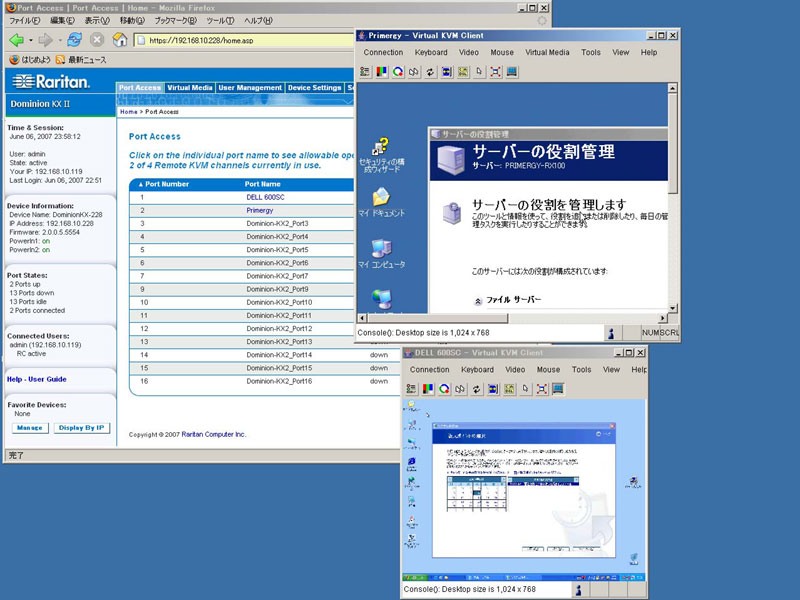
Task: Open Connection Properties in Primergy KVM toolbar
Action: click(x=365, y=72)
